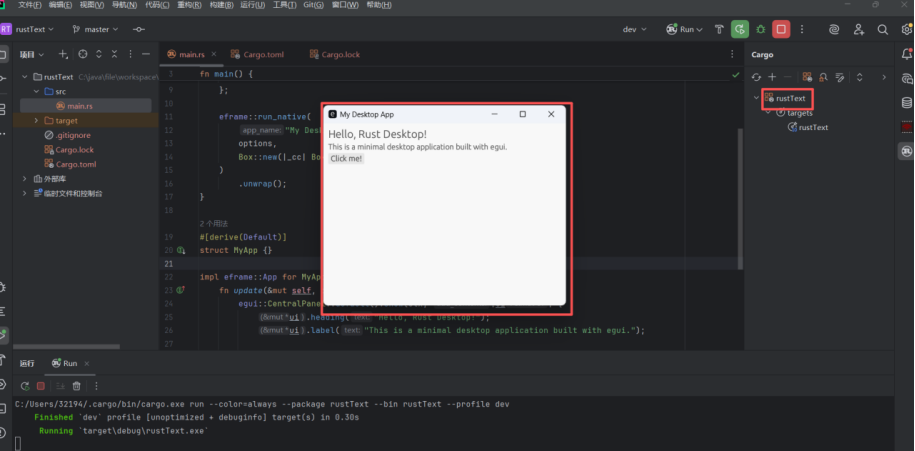Switch to the Cargo.lock editor tab
Screen dimensions: 915x451
[x=335, y=54]
